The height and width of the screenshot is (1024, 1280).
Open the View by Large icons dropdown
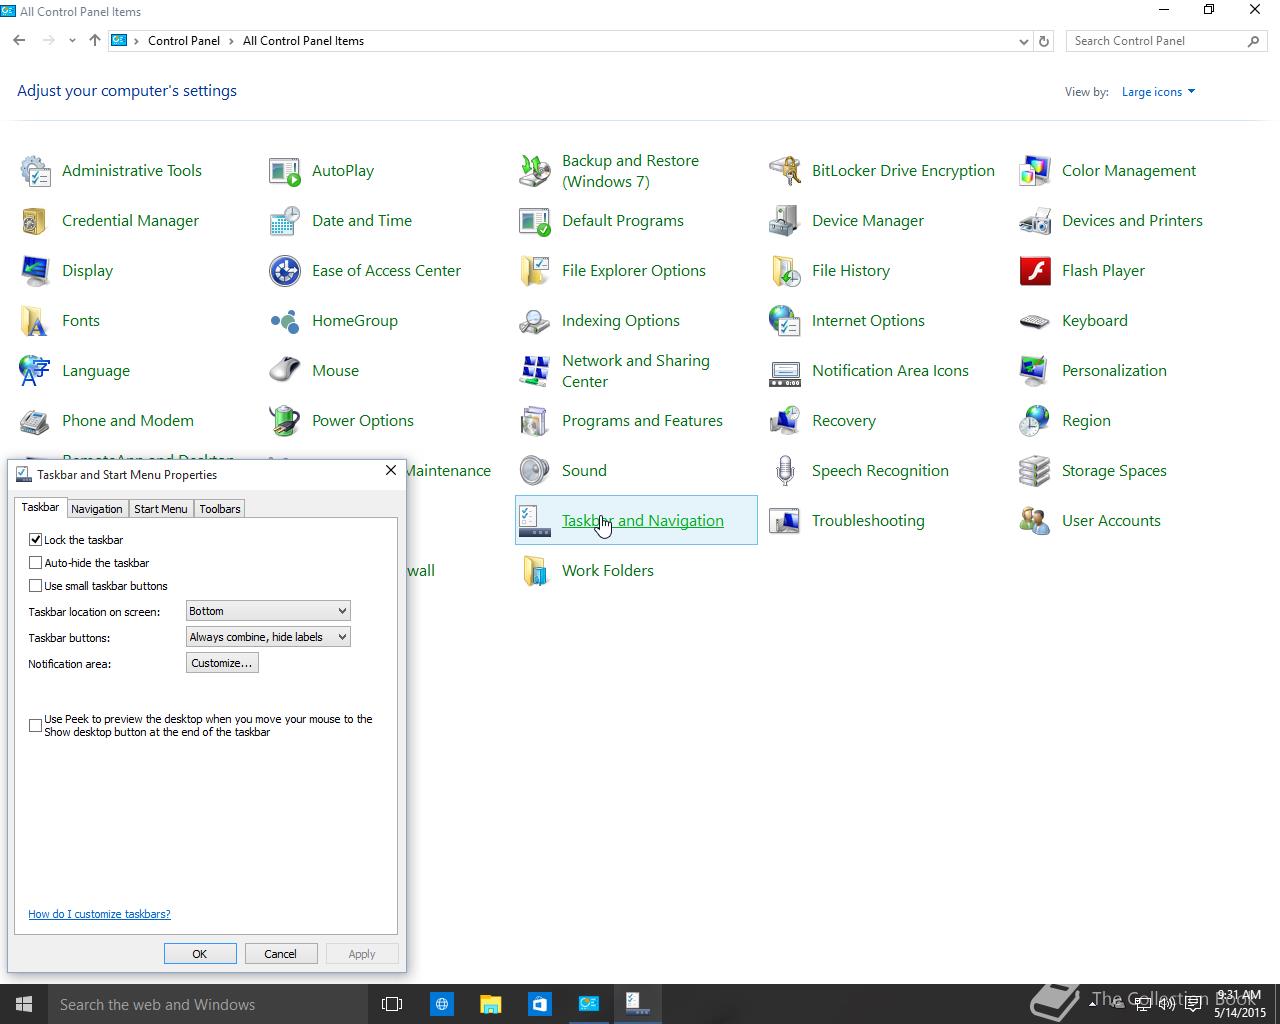click(1158, 92)
